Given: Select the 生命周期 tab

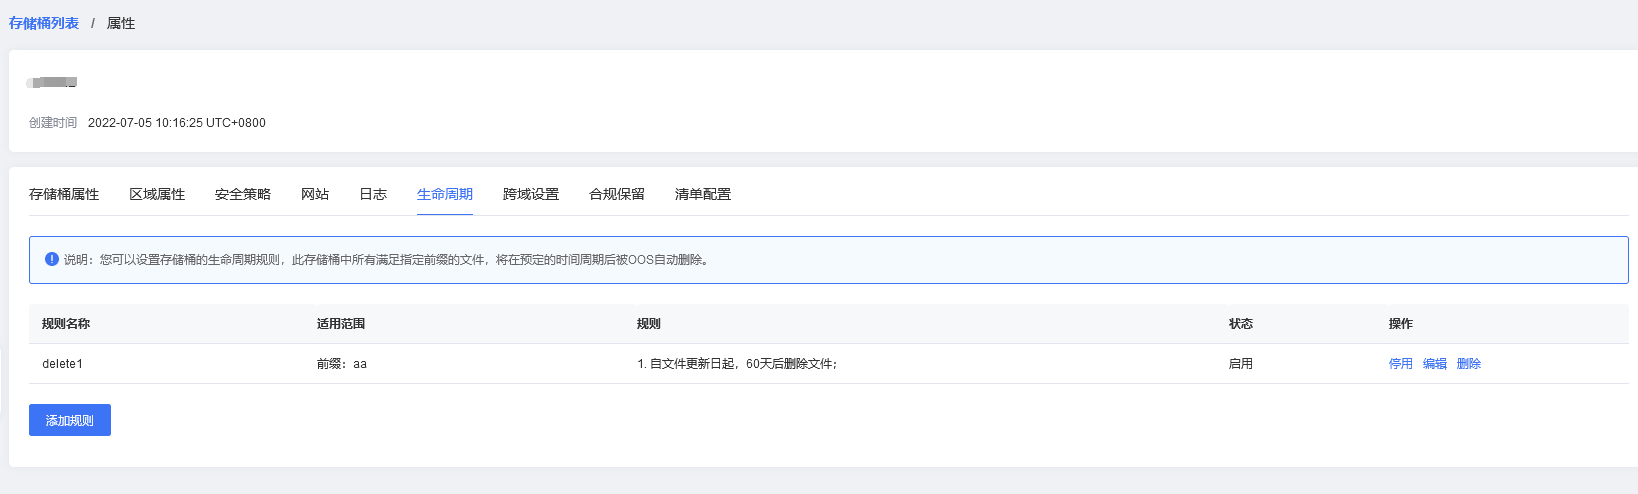Looking at the screenshot, I should (x=445, y=194).
